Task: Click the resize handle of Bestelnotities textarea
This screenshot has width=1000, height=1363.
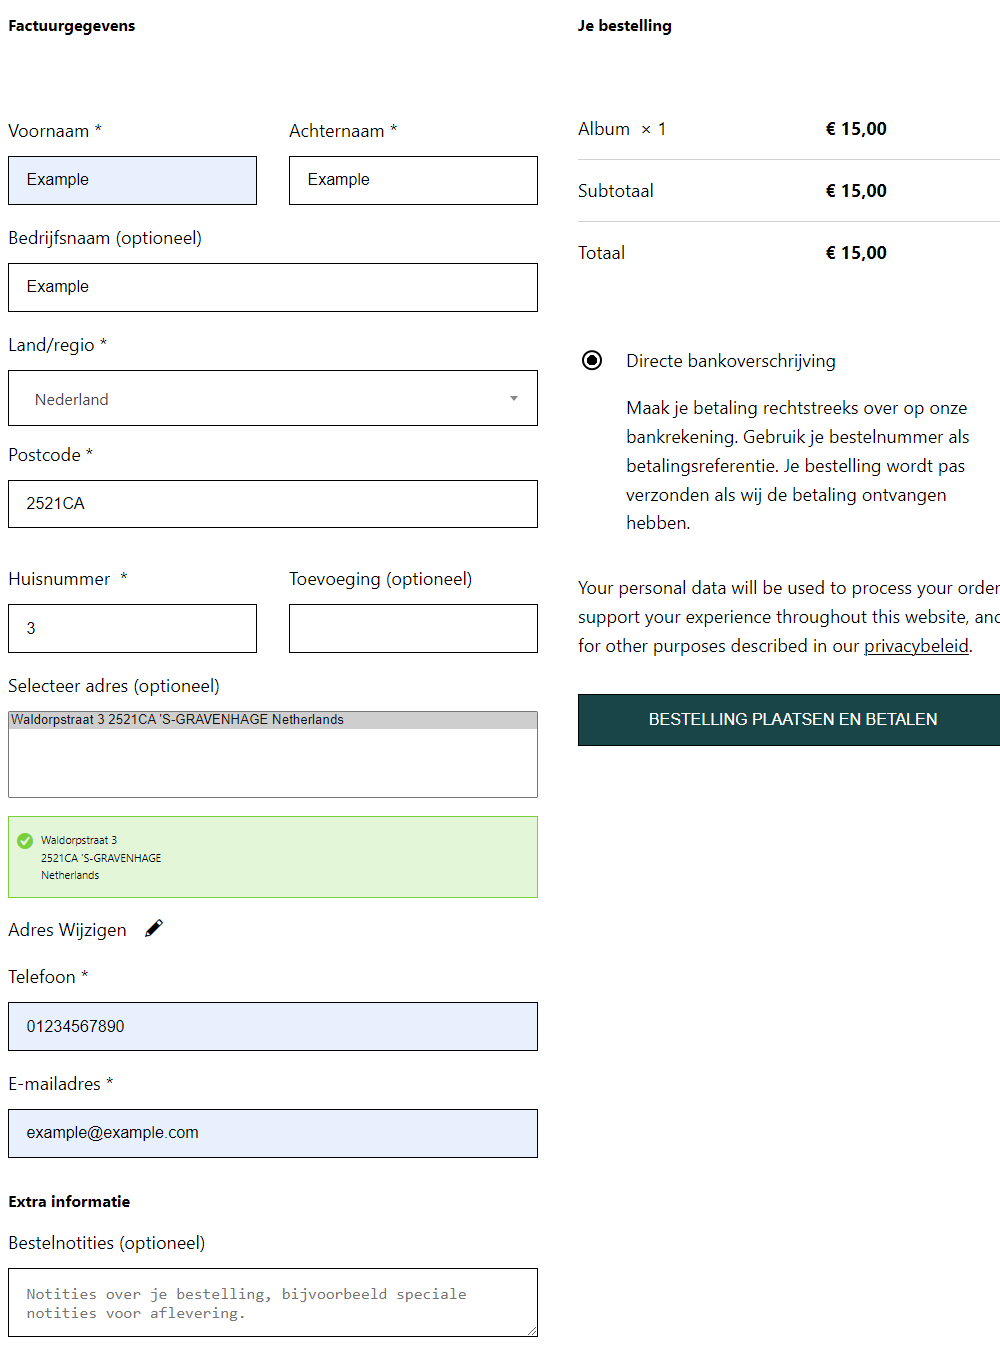Action: (532, 1331)
